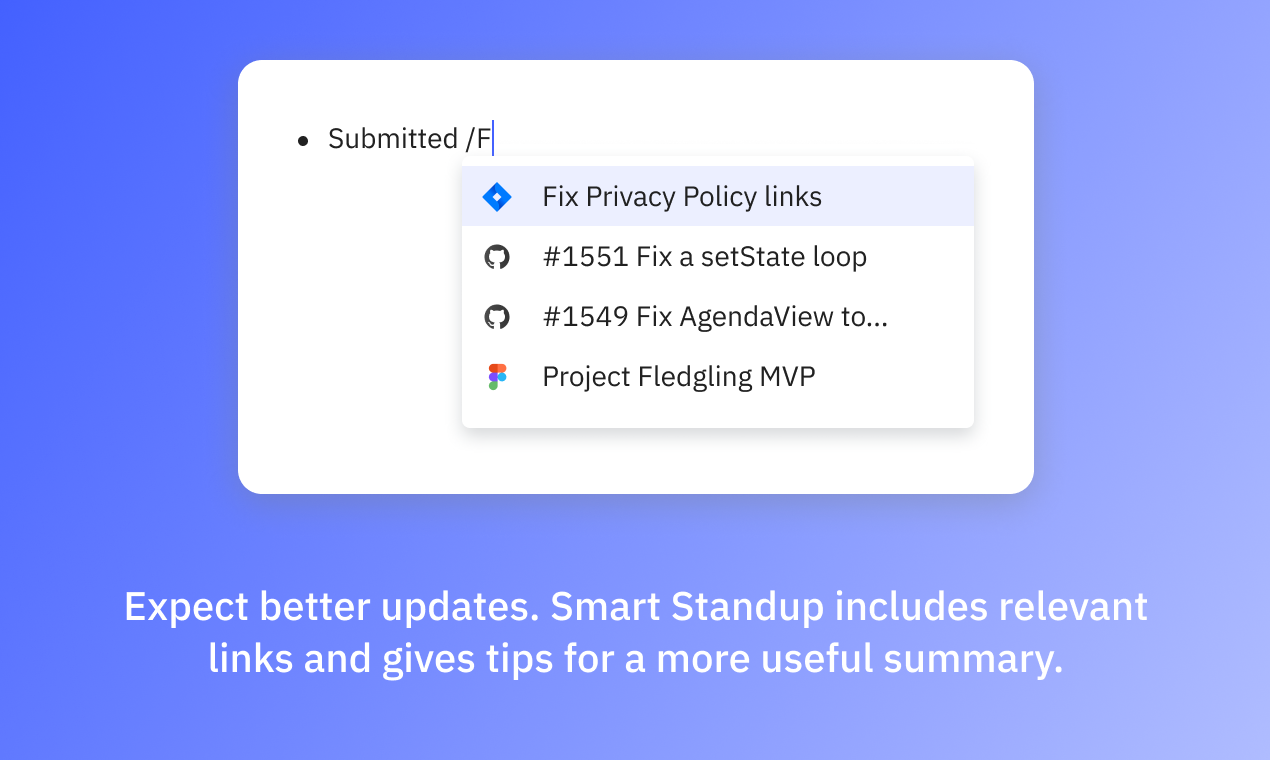Viewport: 1270px width, 760px height.
Task: Select Project Fledgling MVP from the list
Action: click(678, 376)
